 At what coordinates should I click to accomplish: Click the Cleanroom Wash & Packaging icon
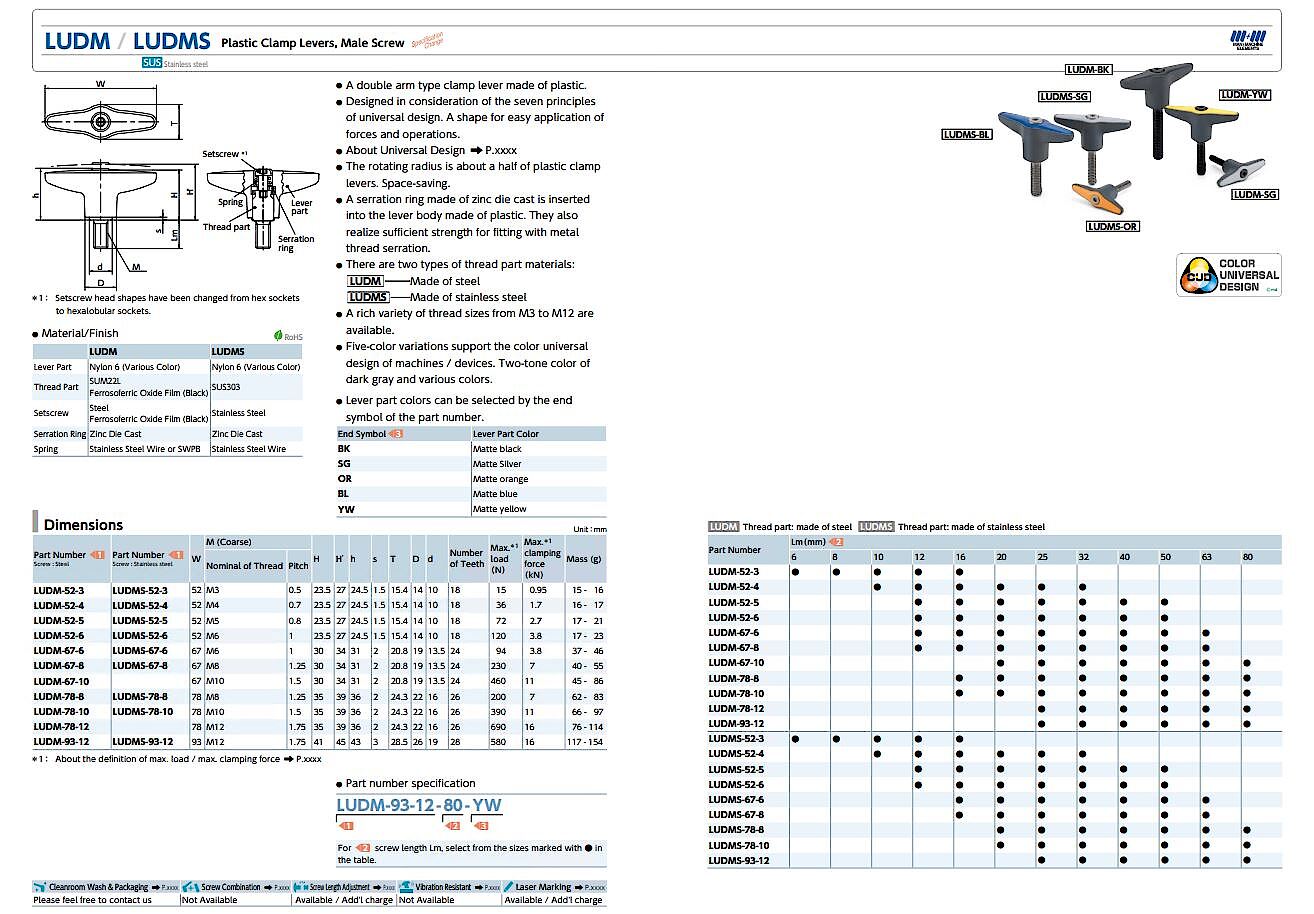click(40, 887)
